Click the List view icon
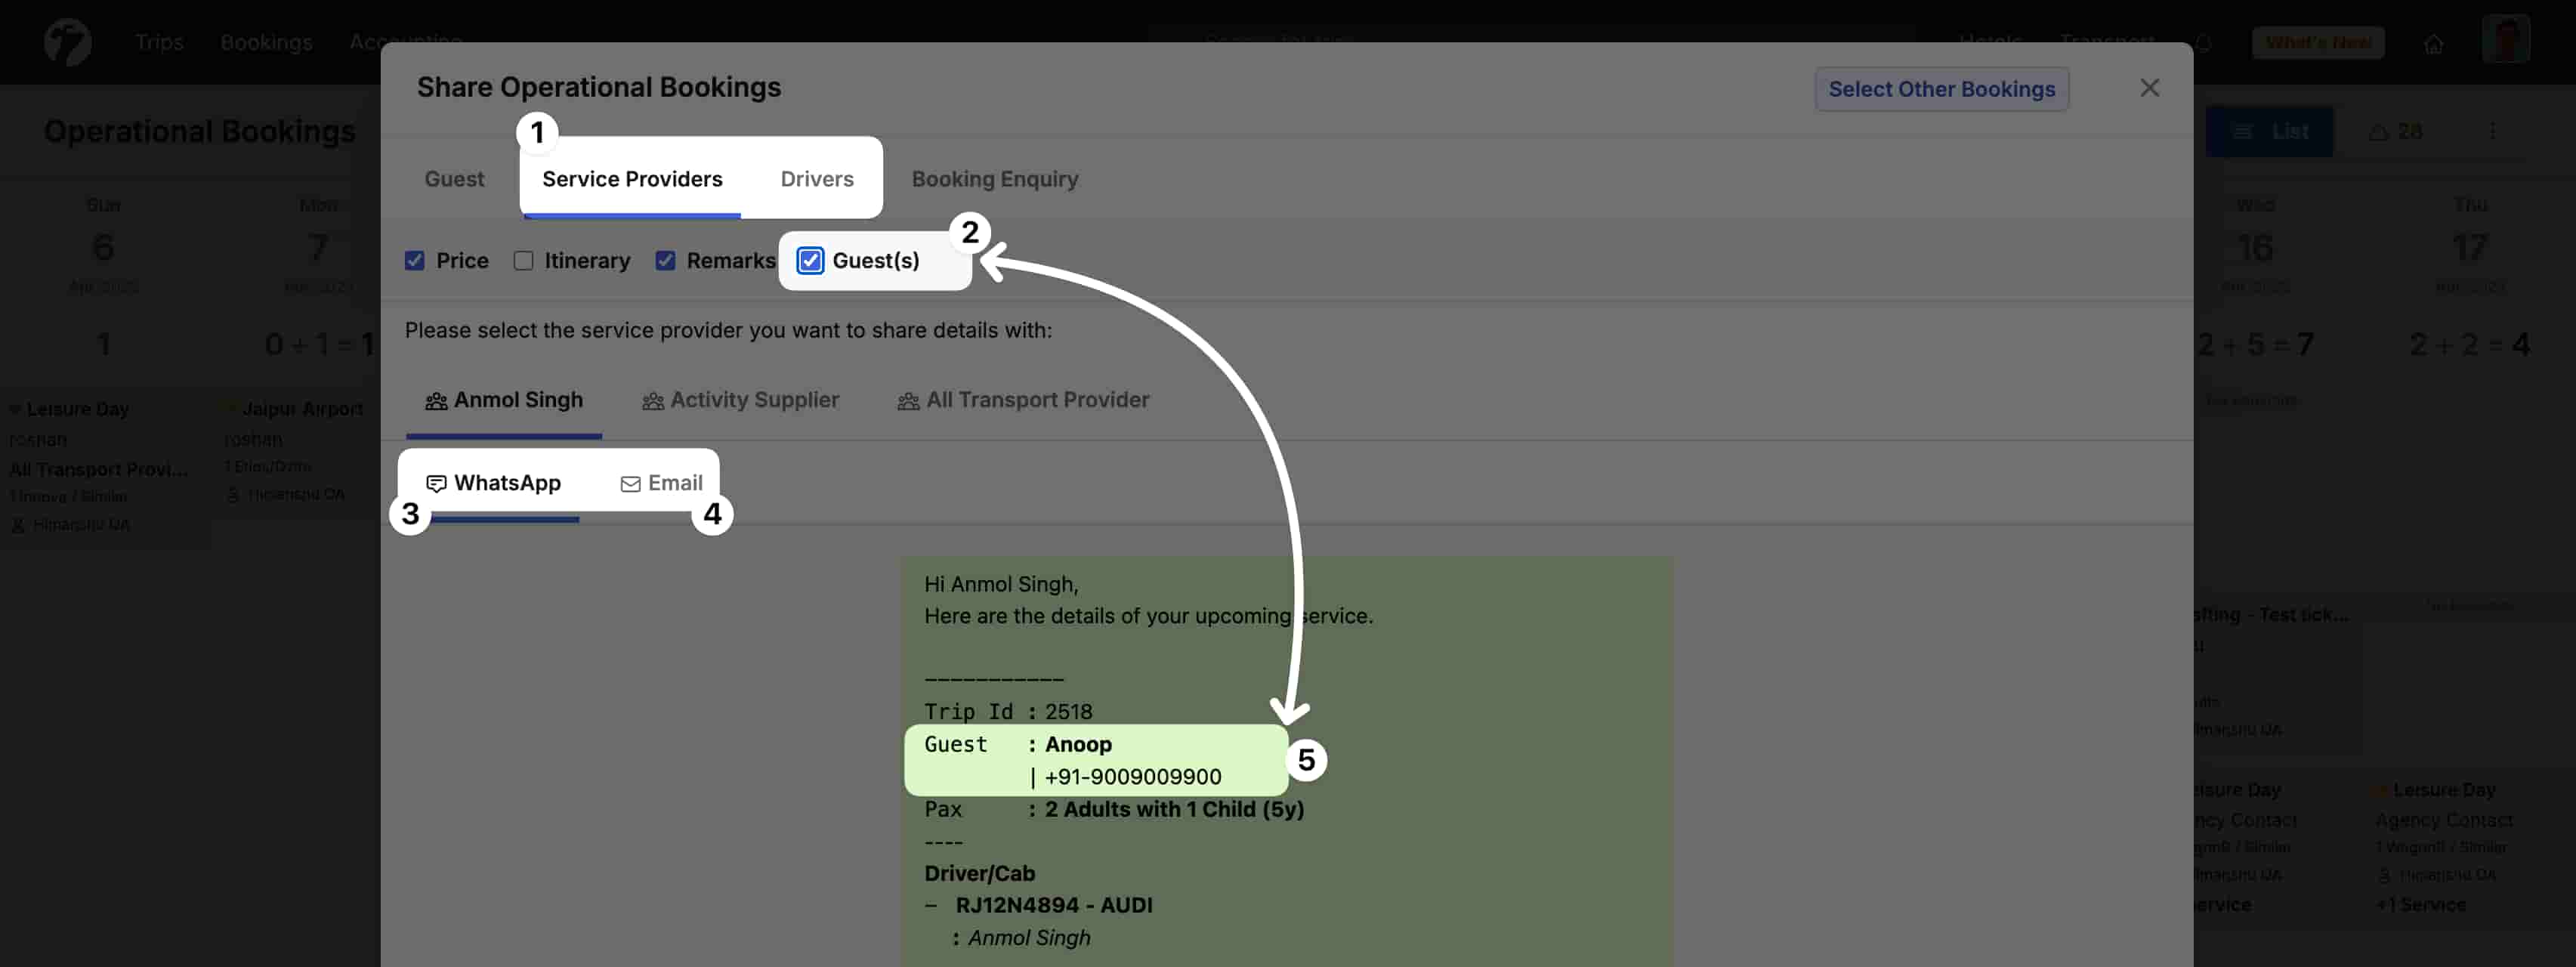Image resolution: width=2576 pixels, height=967 pixels. [x=2243, y=131]
